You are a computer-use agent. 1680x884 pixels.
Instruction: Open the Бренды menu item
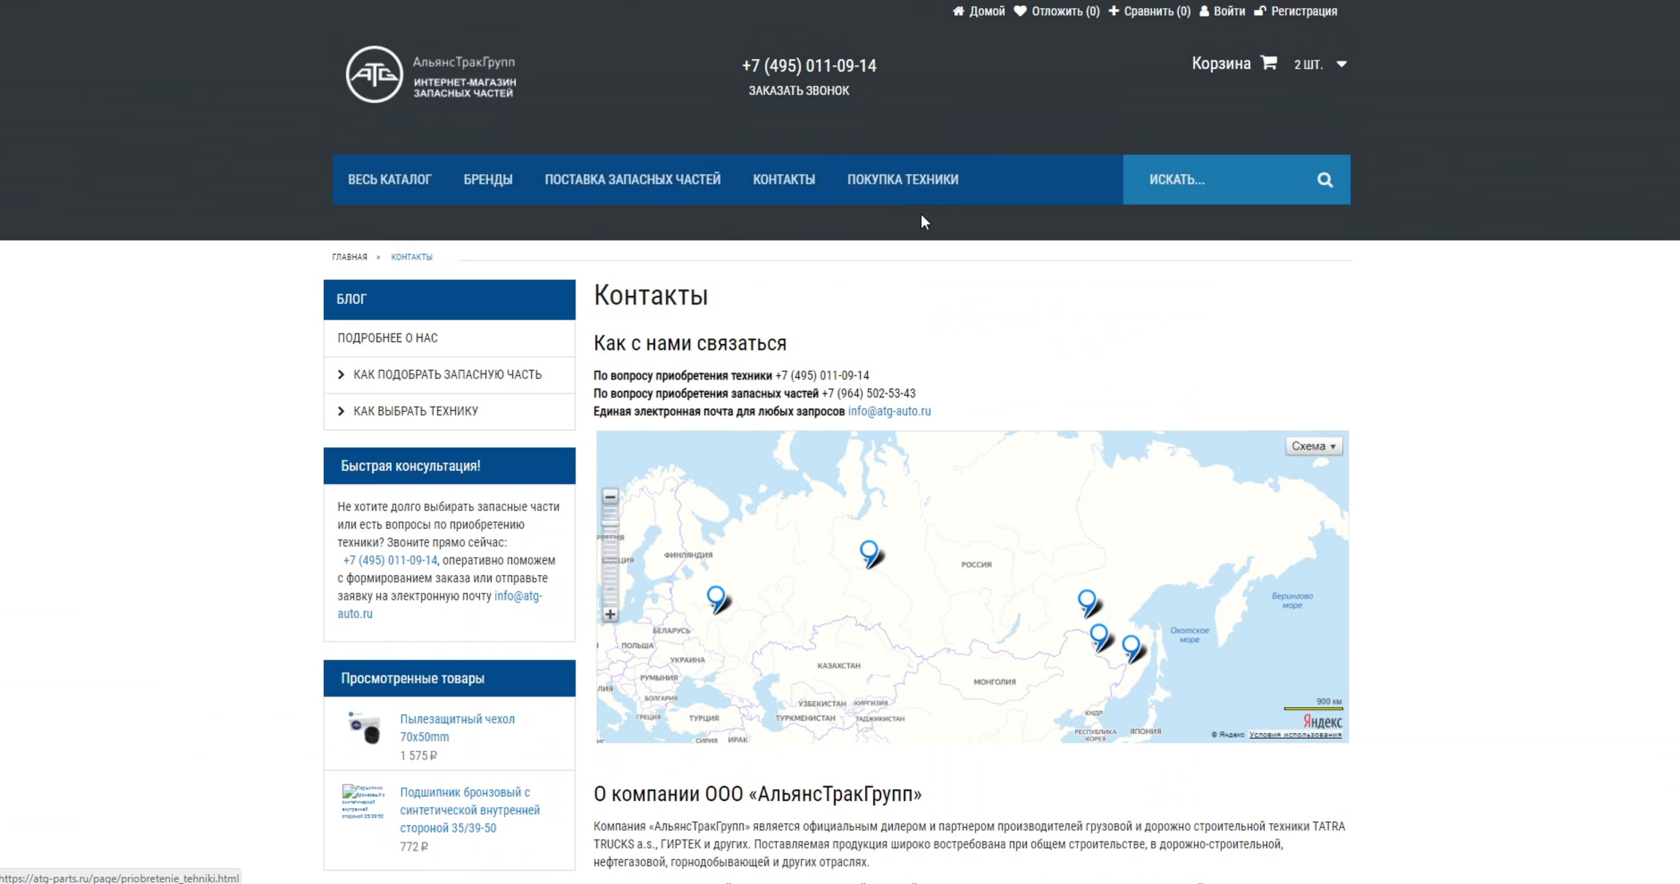coord(488,180)
